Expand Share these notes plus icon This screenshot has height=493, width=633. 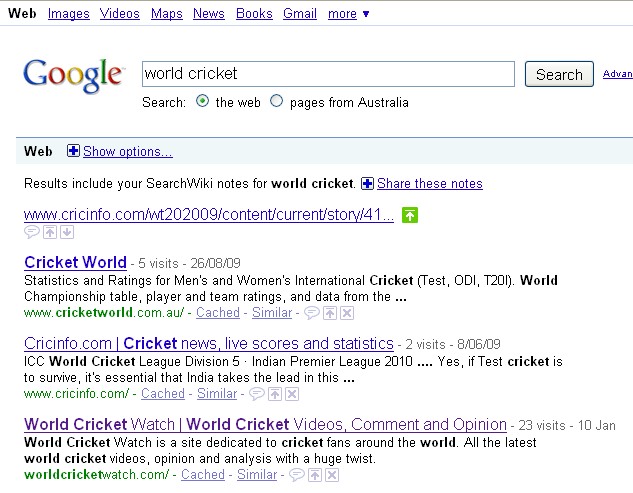pos(367,184)
